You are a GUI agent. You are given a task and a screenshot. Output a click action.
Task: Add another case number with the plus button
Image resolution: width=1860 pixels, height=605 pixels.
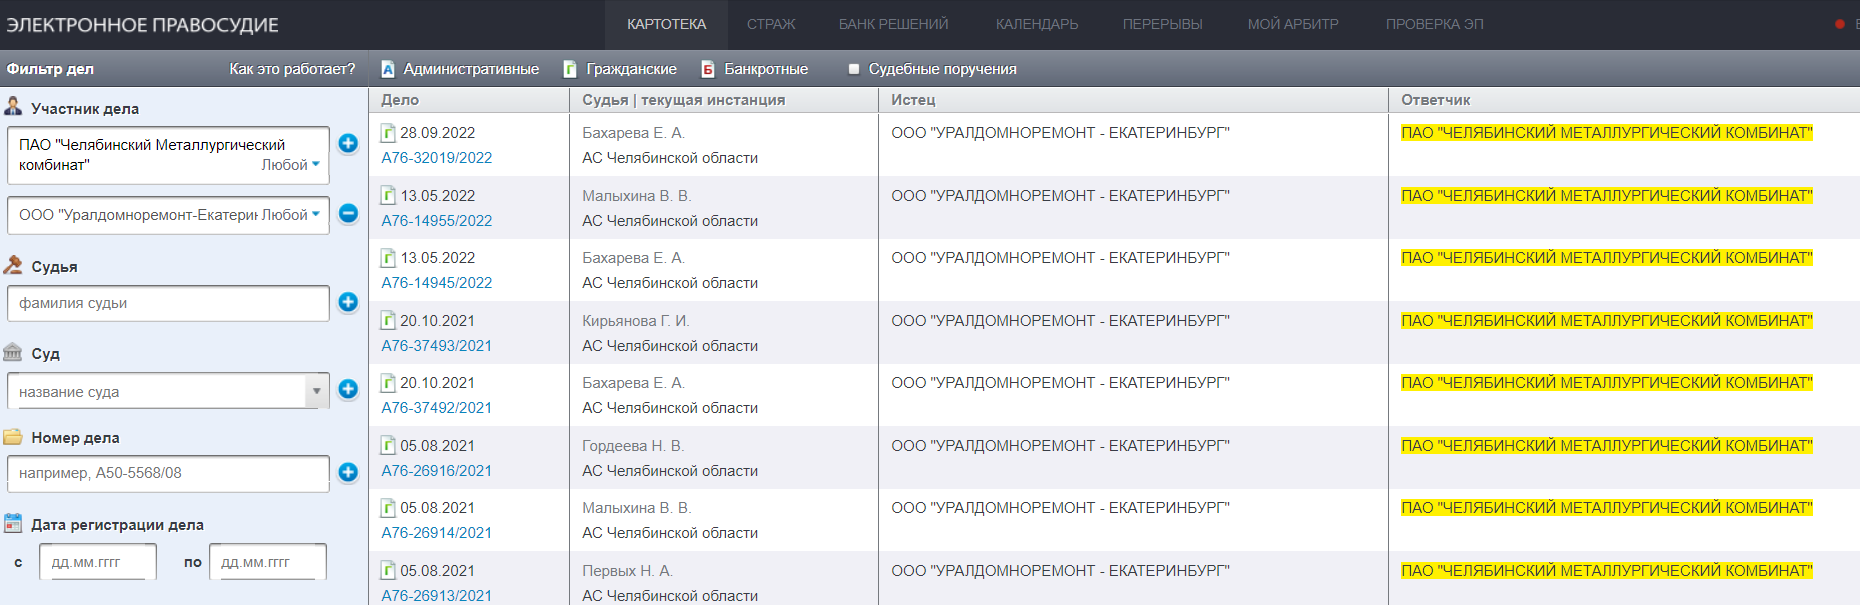[348, 472]
